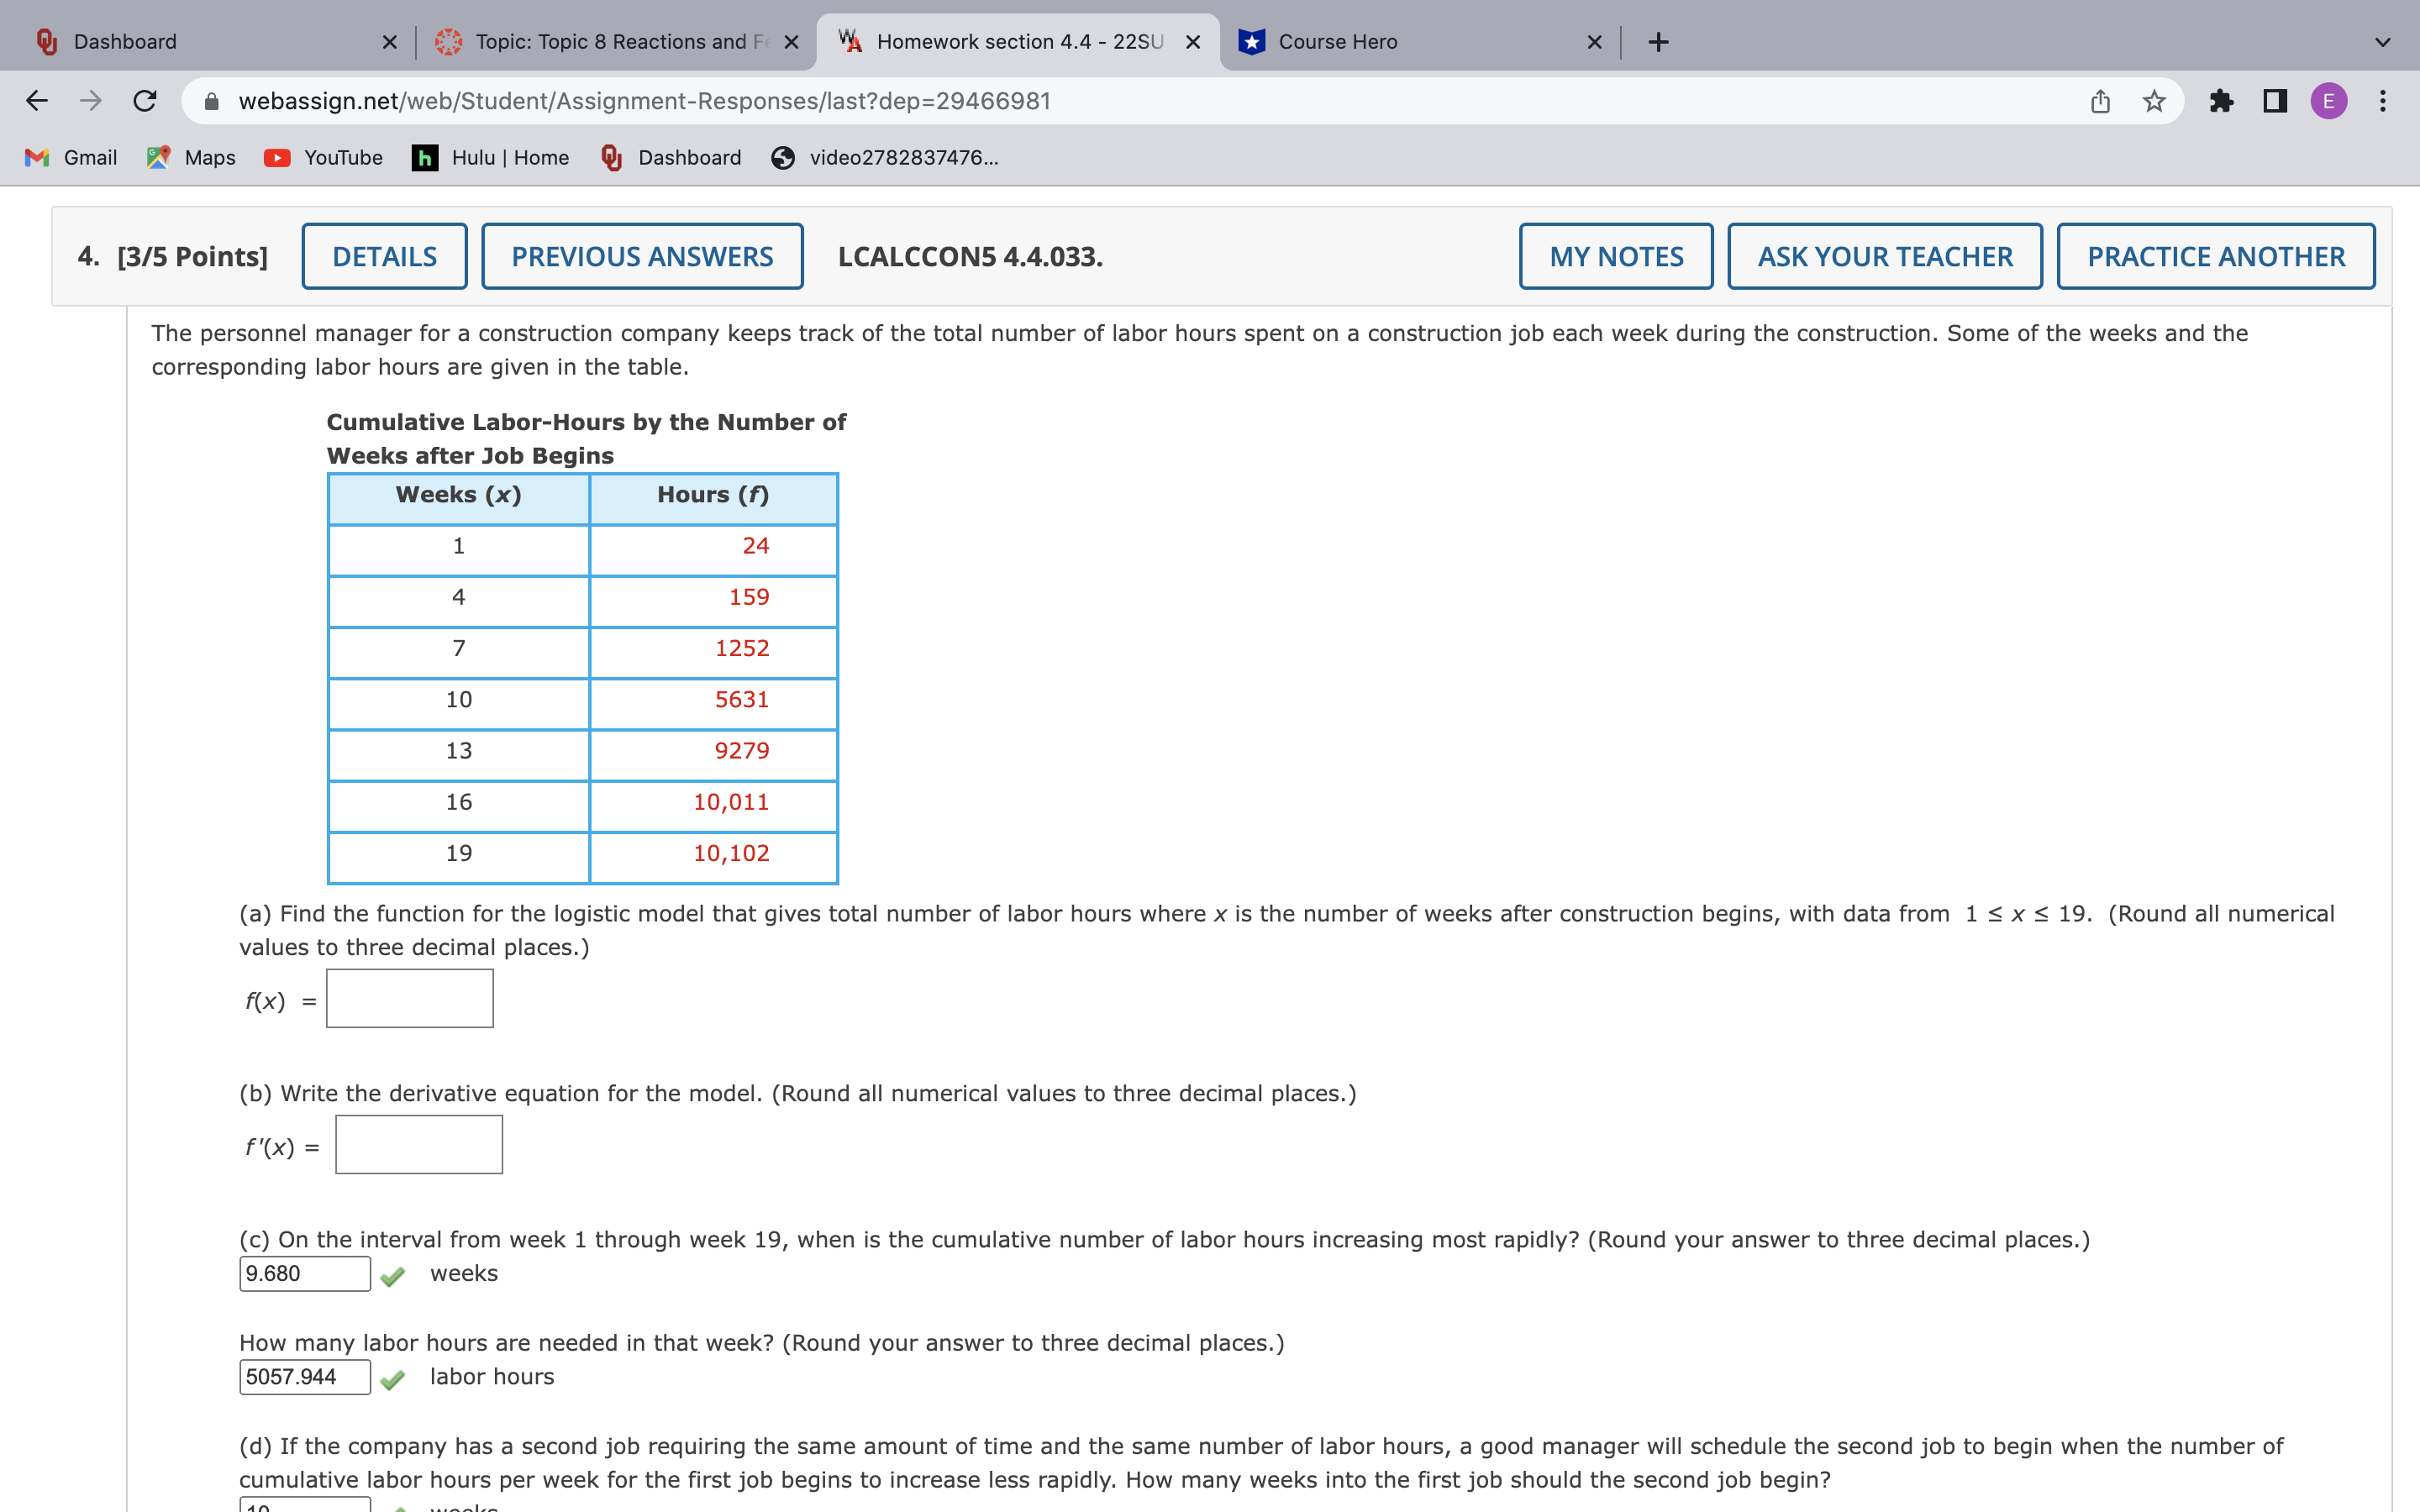Screen dimensions: 2420x1512
Task: Bookmark this page with star icon
Action: (2154, 101)
